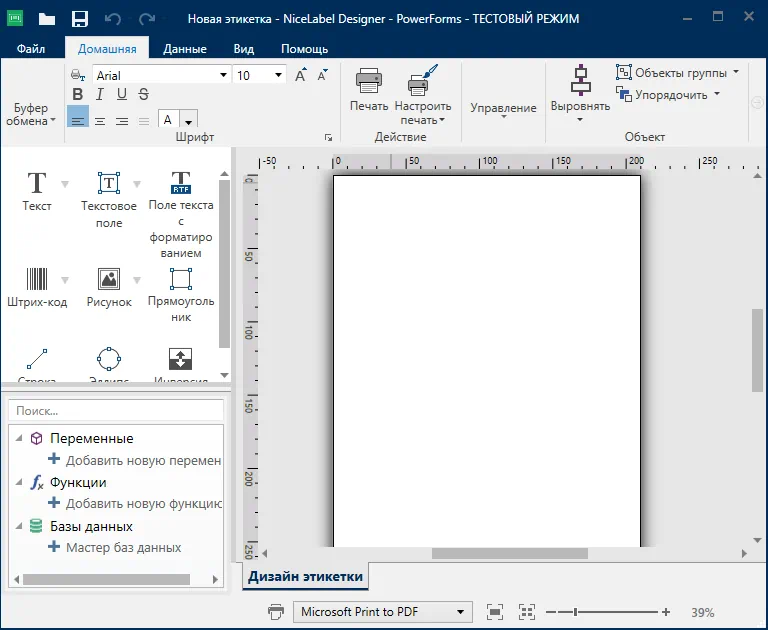The height and width of the screenshot is (630, 768).
Task: Select the inverse object tool
Action: (181, 363)
